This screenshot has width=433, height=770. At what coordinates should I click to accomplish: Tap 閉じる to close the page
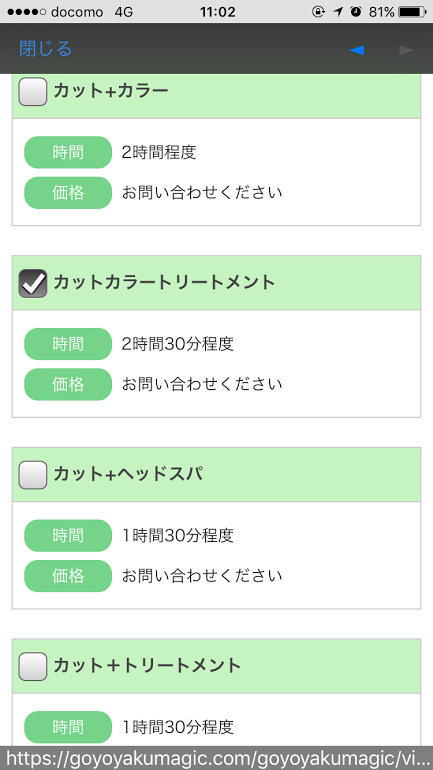click(45, 49)
